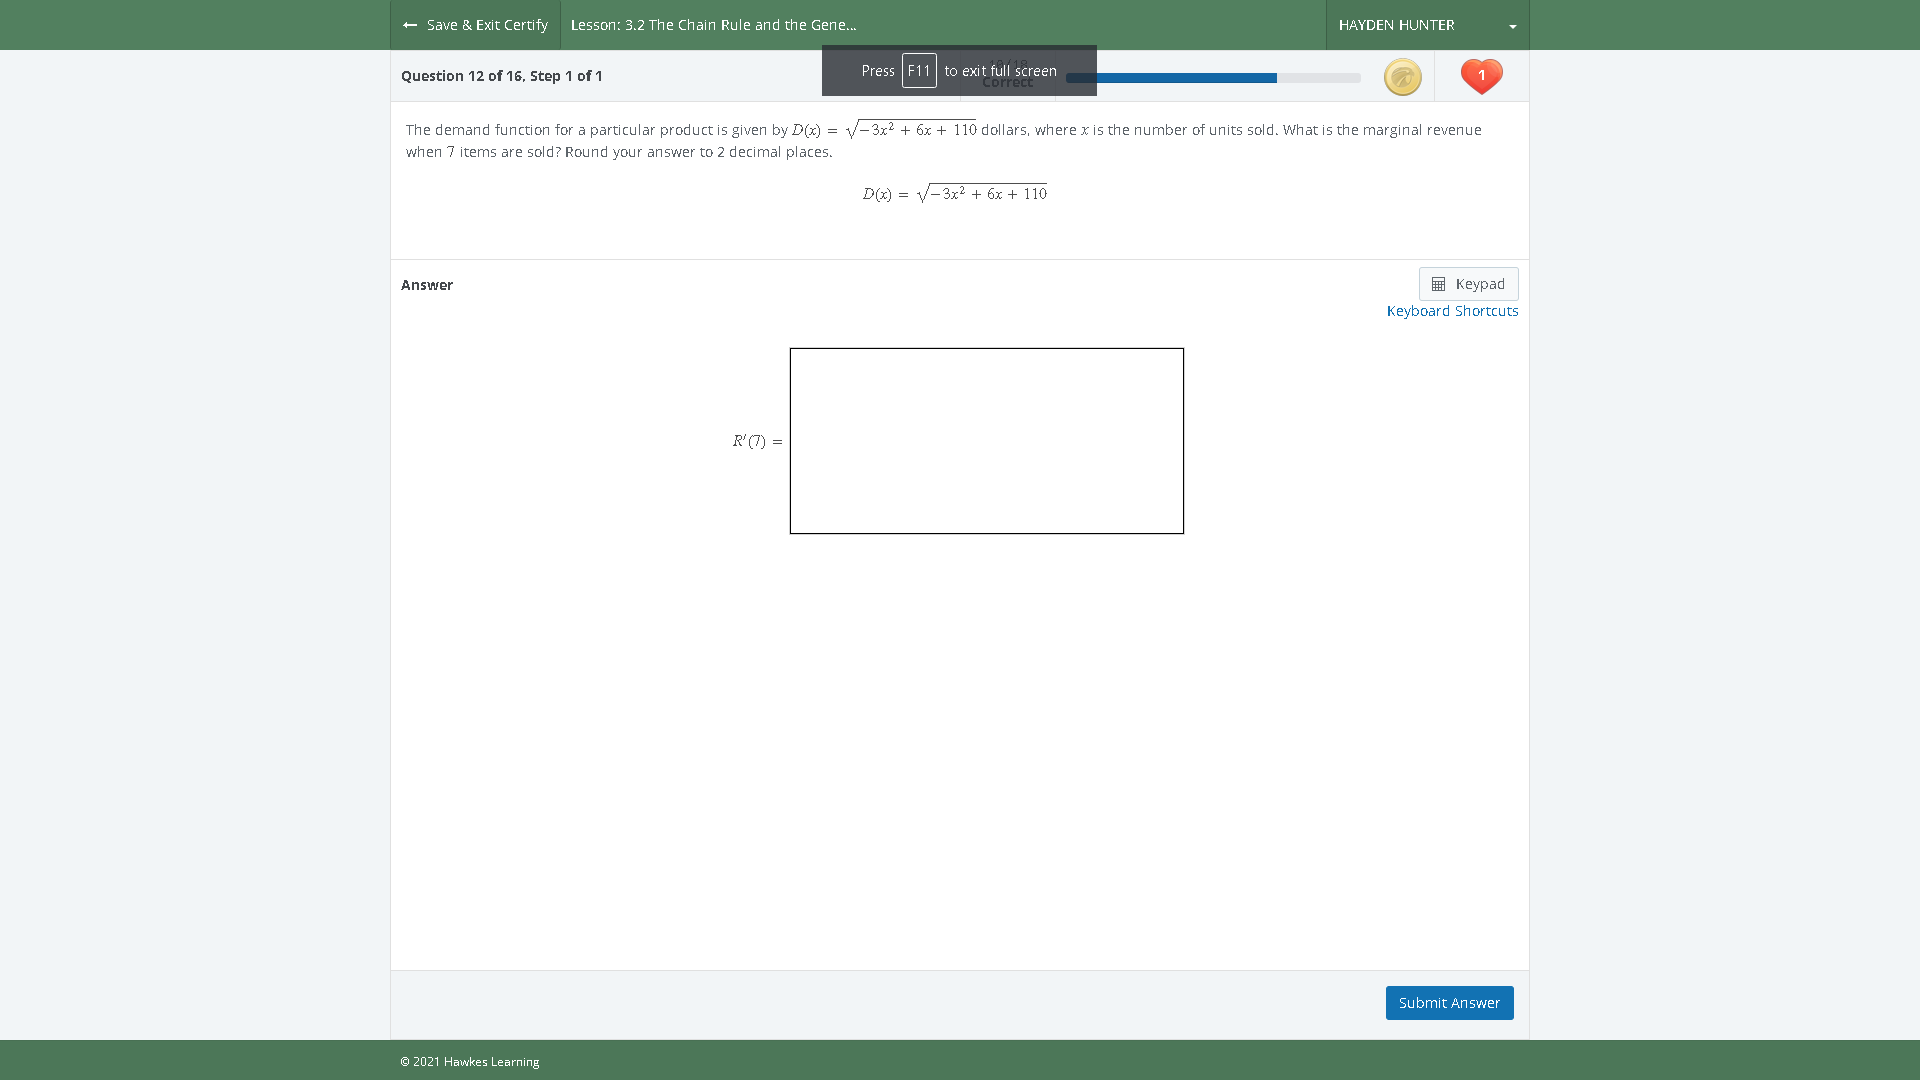Click the Question 12 of 16 header
The height and width of the screenshot is (1080, 1920).
tap(500, 75)
